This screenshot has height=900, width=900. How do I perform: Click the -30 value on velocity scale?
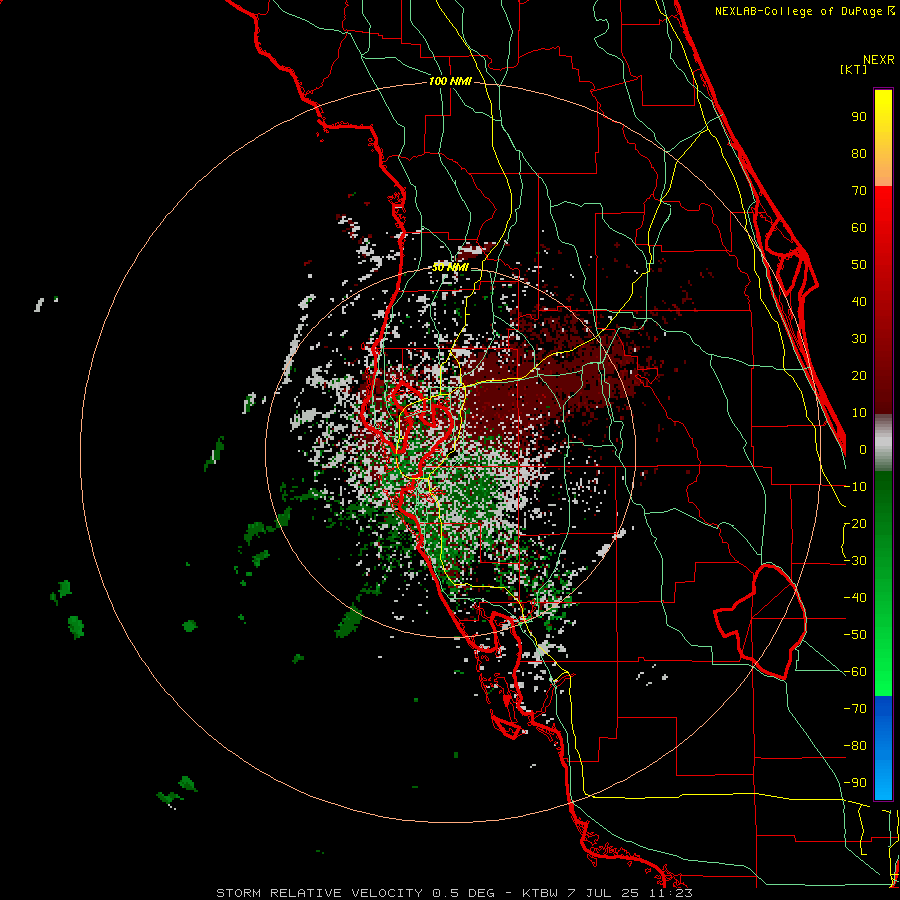855,561
